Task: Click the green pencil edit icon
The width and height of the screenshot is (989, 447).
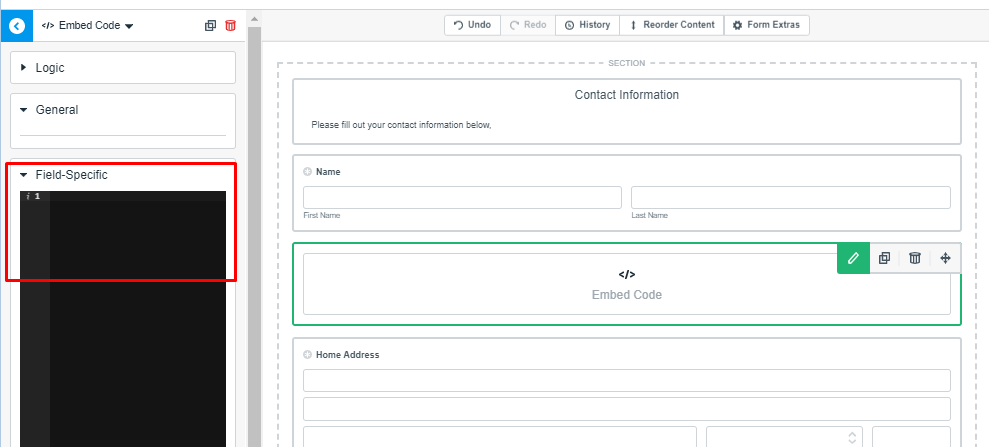Action: pos(853,258)
